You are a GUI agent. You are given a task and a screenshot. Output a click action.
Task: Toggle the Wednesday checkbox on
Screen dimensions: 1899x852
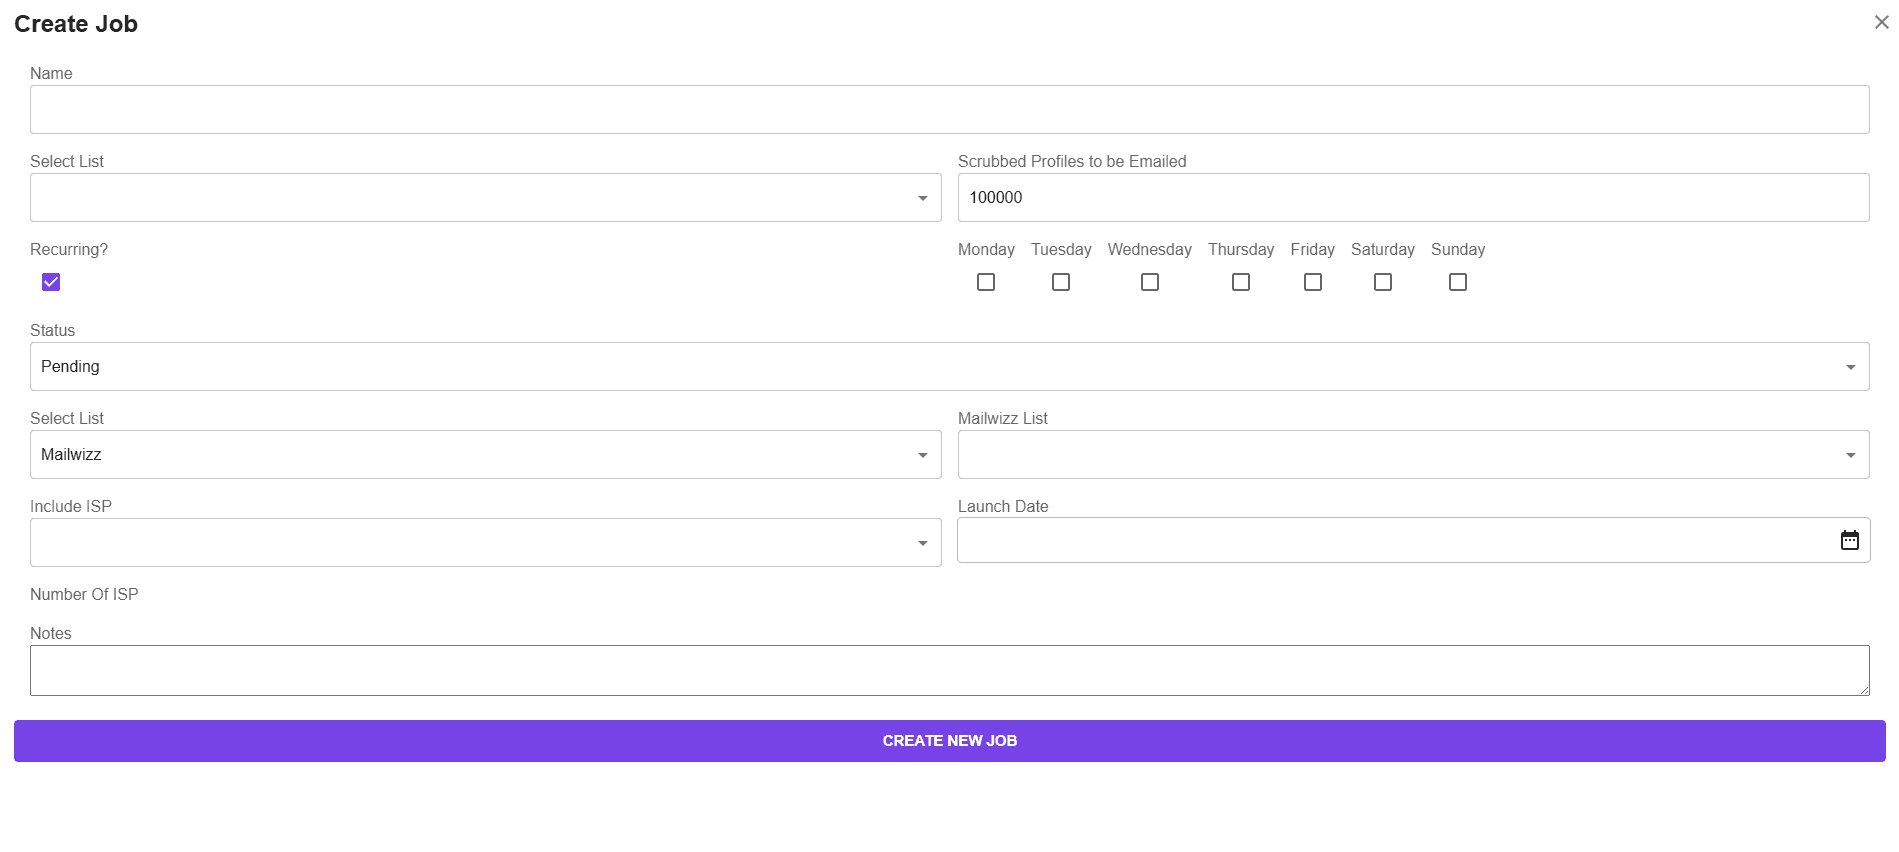[1149, 282]
